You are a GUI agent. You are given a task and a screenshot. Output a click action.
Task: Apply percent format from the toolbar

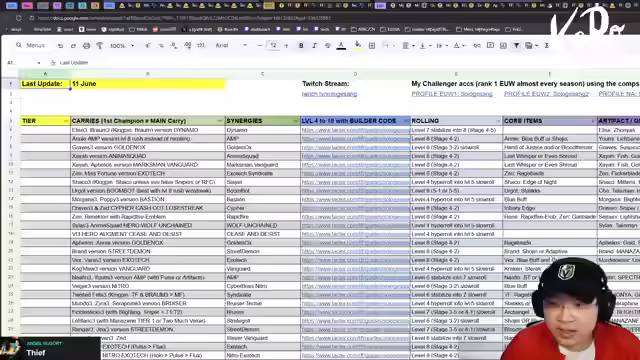[x=161, y=46]
